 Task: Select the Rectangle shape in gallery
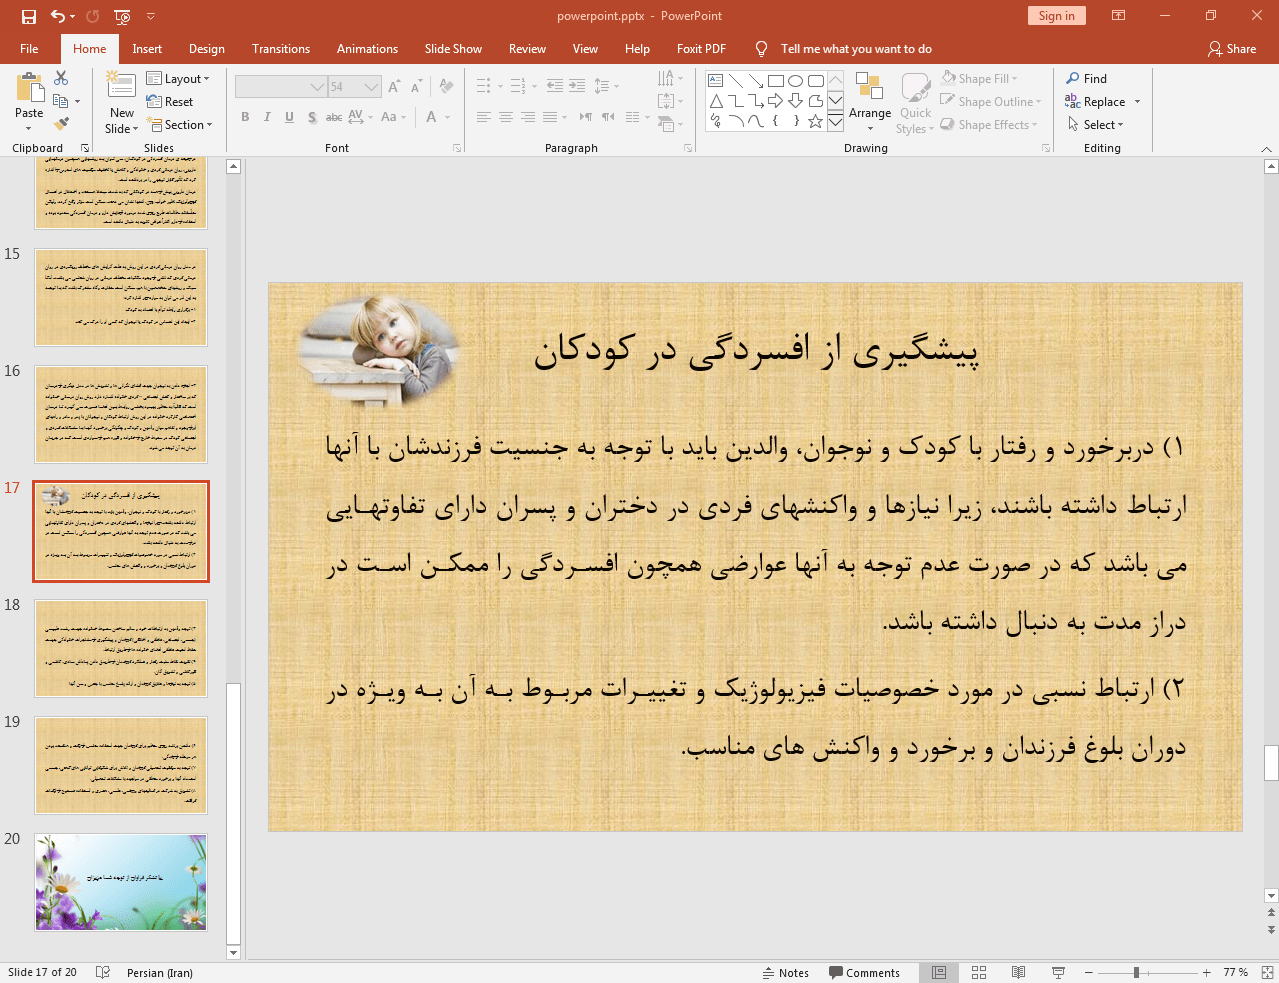click(x=776, y=81)
